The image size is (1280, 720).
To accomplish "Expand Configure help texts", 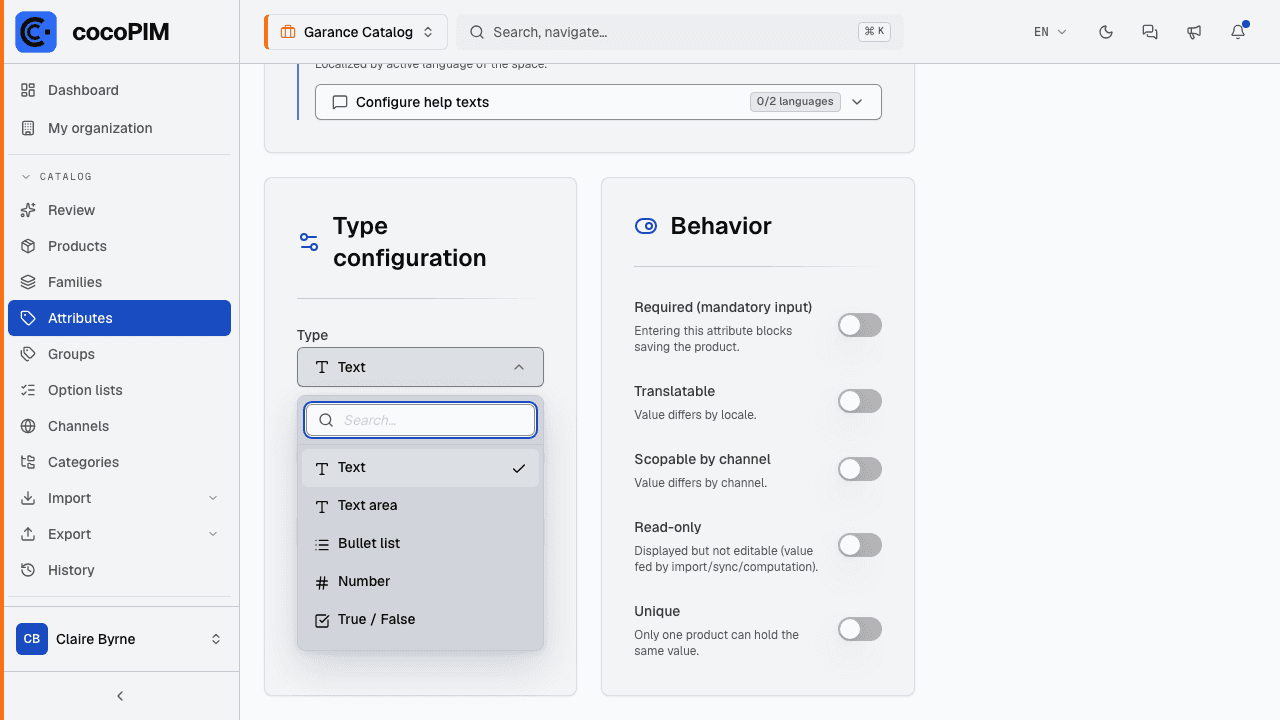I will coord(598,102).
